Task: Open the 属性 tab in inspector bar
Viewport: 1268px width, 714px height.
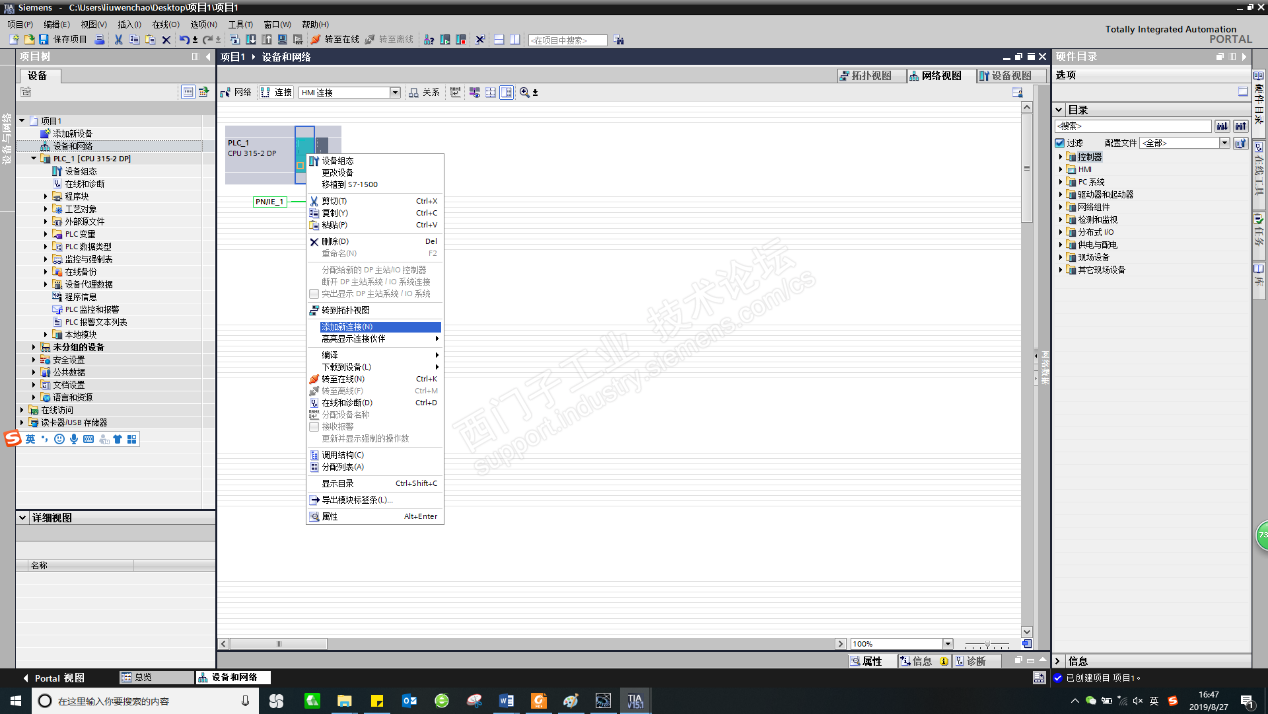Action: click(872, 661)
